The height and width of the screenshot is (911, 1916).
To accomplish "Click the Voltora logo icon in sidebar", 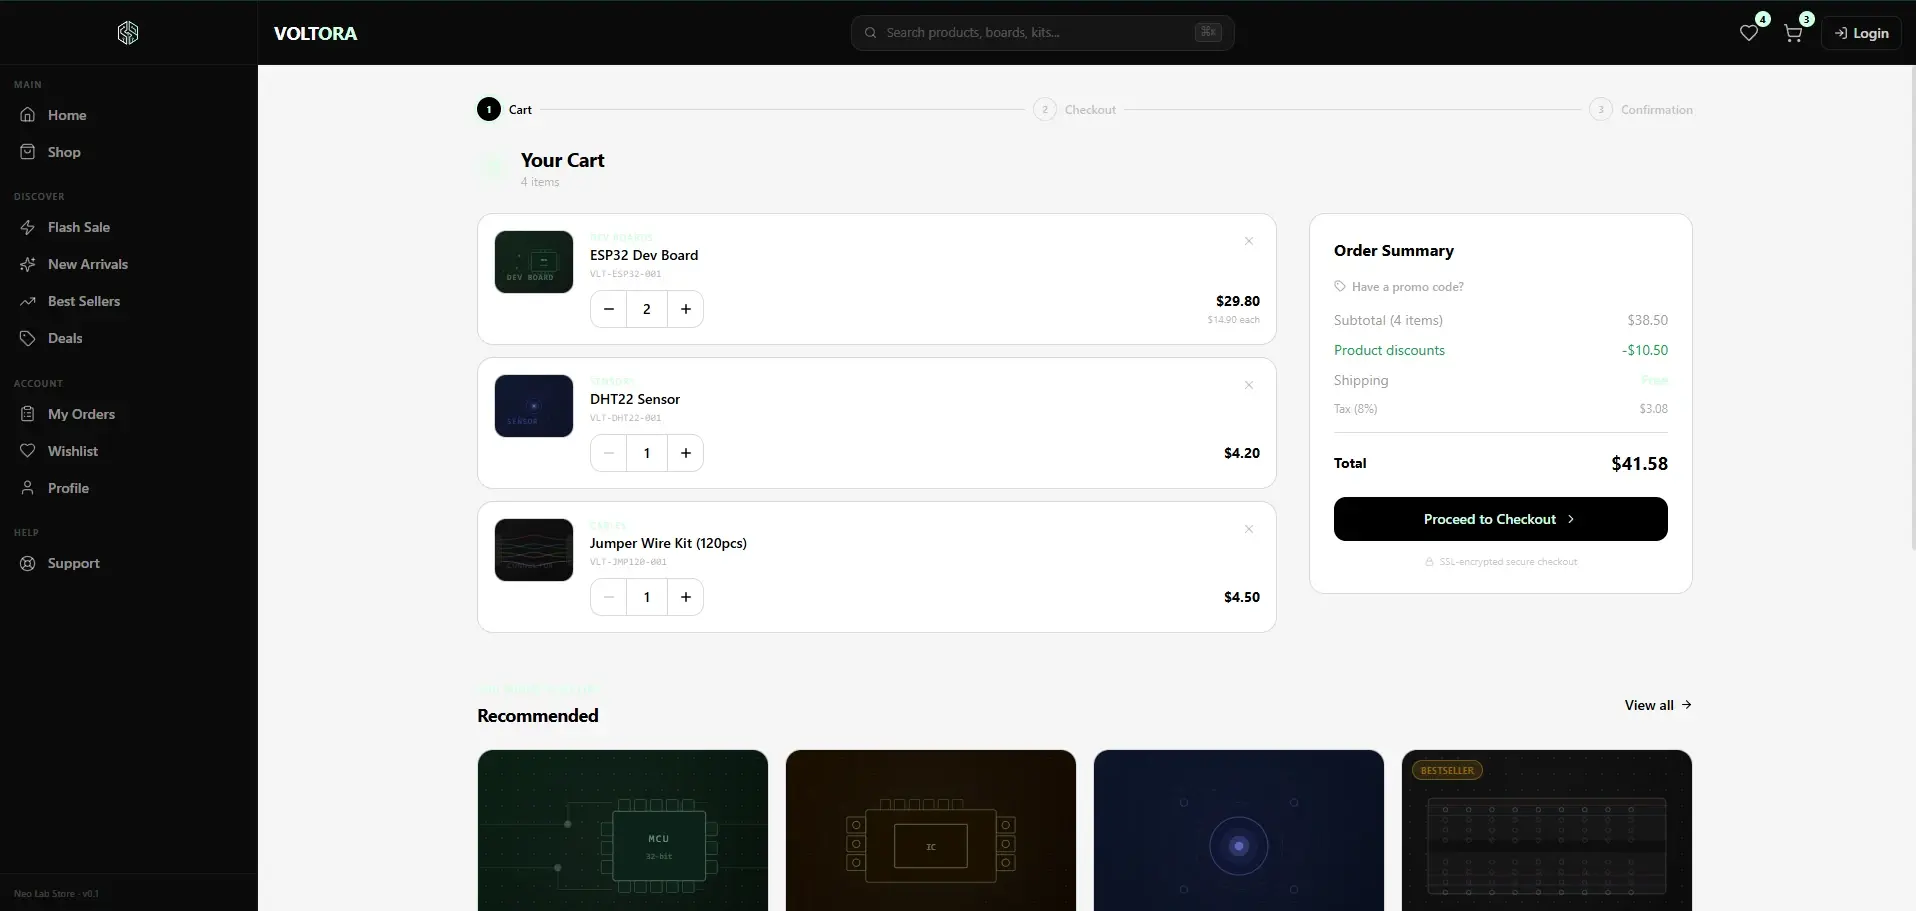I will coord(128,33).
